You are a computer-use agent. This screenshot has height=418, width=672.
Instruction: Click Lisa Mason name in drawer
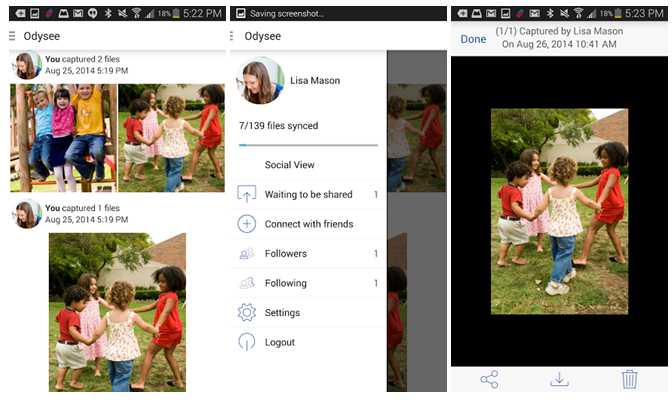(315, 81)
